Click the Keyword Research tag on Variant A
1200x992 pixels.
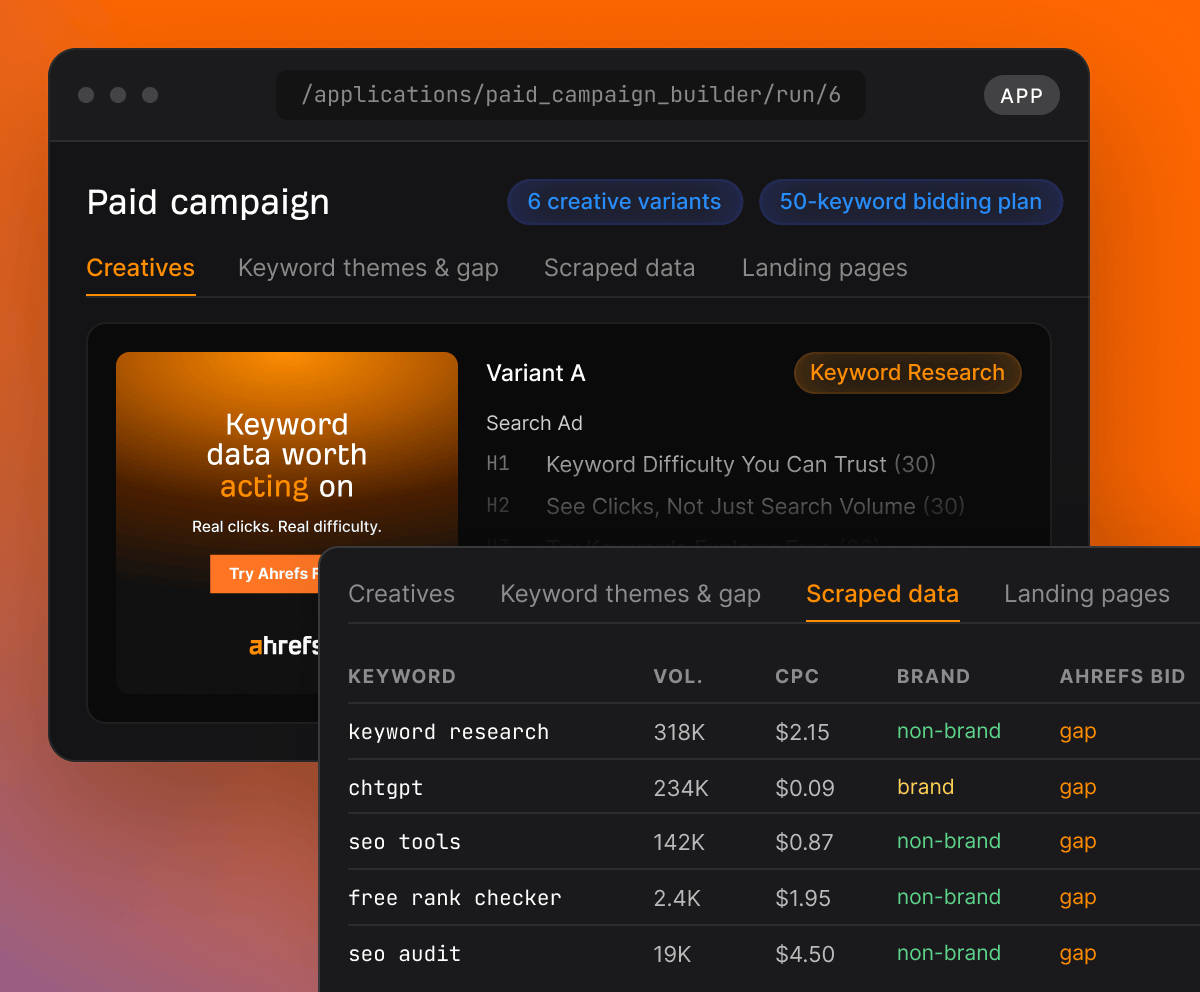pos(907,373)
